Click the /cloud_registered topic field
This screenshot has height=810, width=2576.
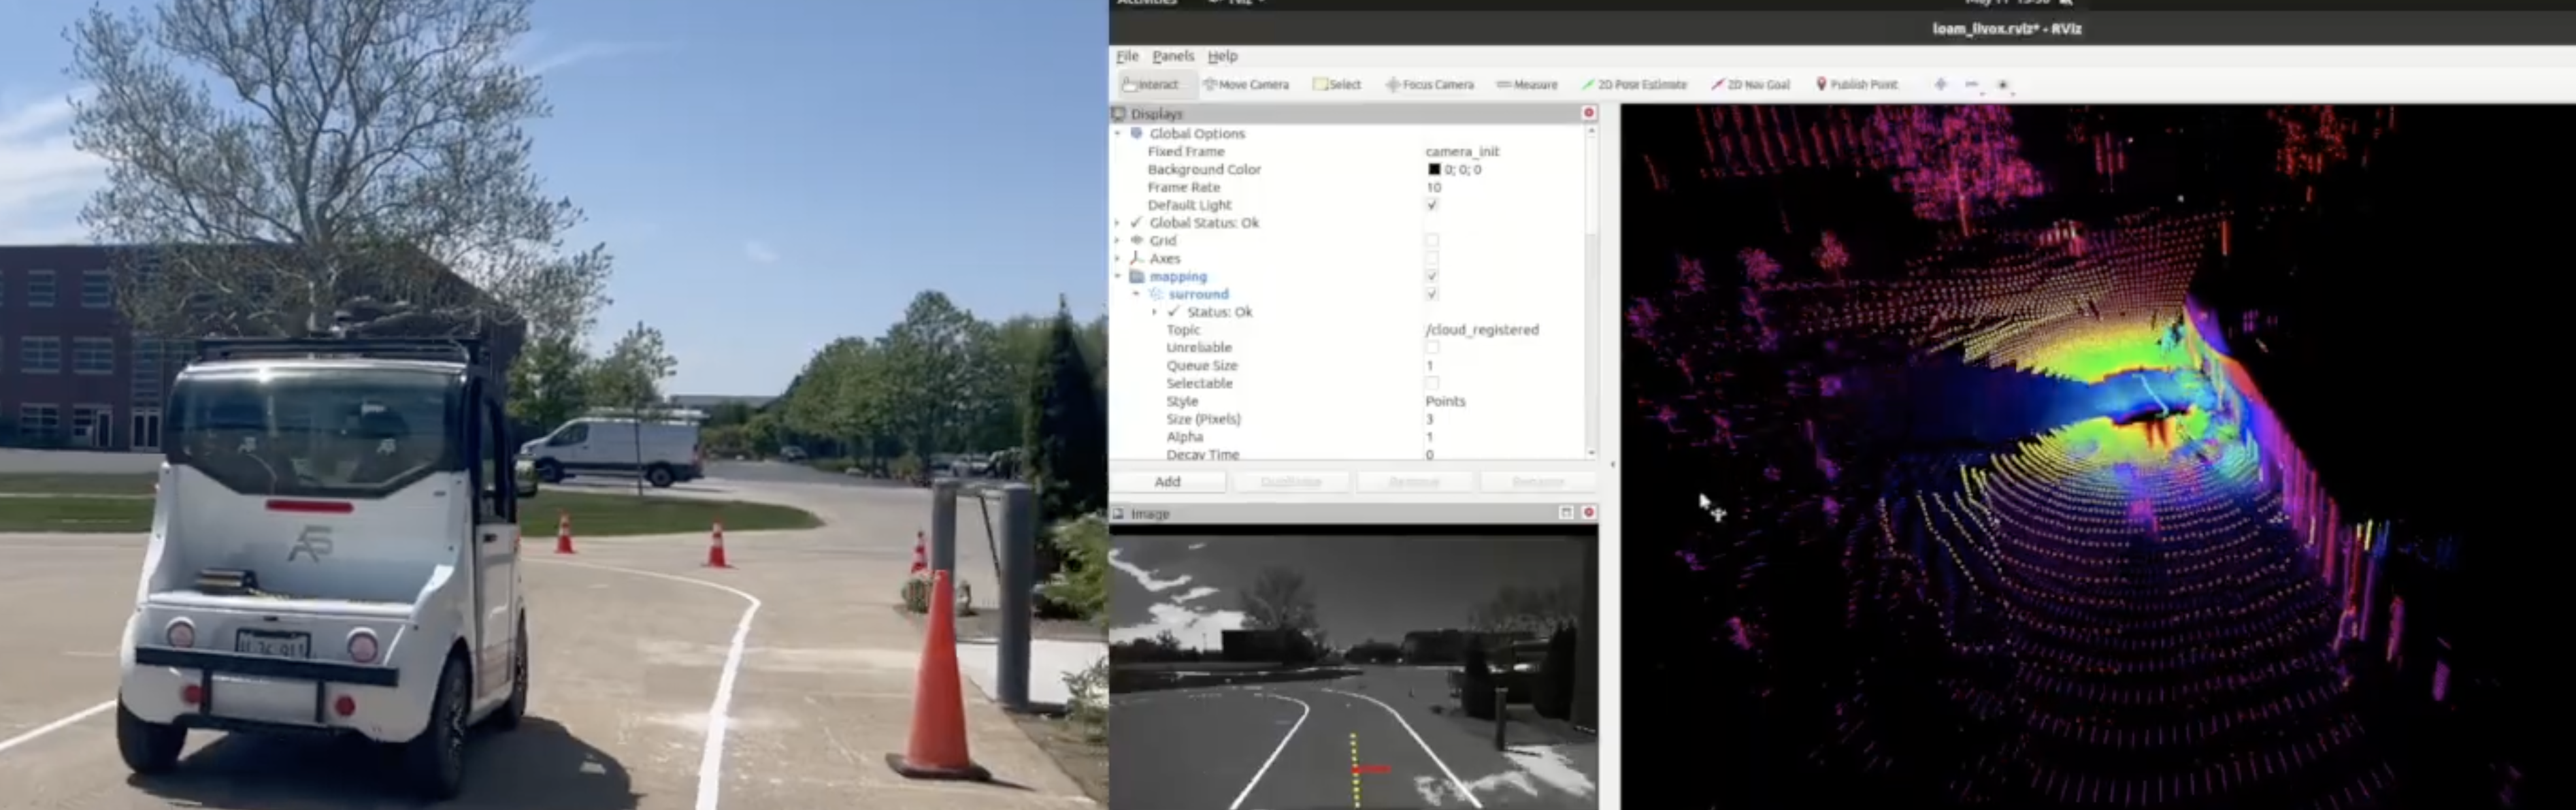click(1482, 330)
